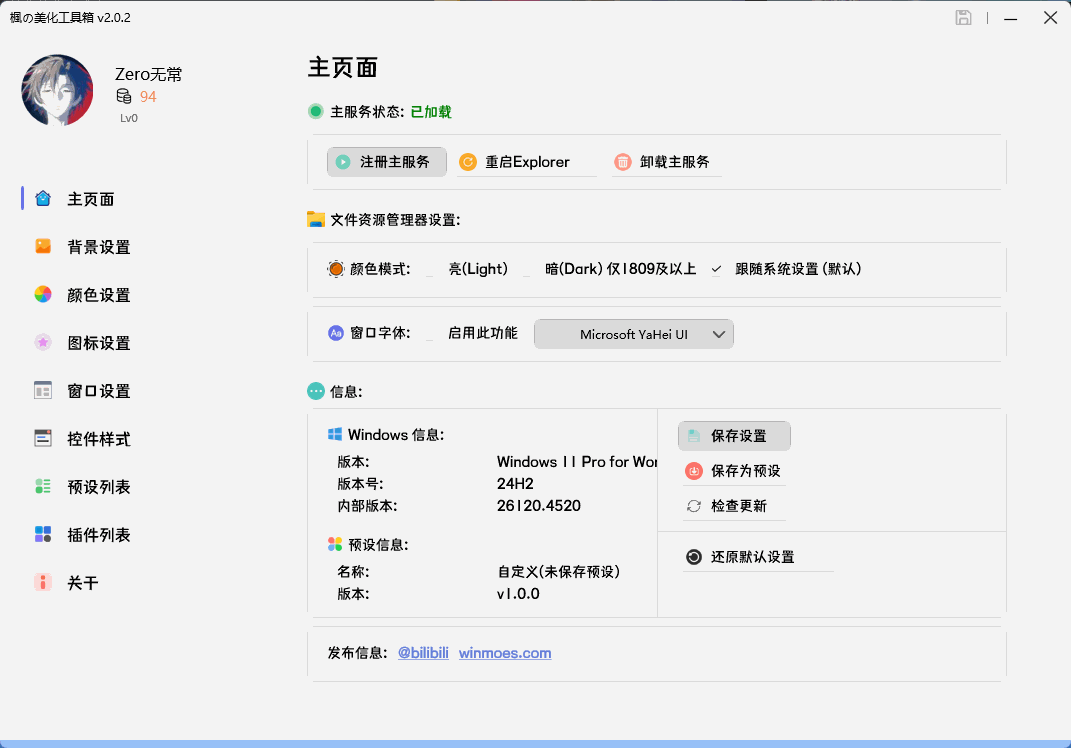Click the 窗口设置 window icon
1071x748 pixels.
[x=43, y=391]
